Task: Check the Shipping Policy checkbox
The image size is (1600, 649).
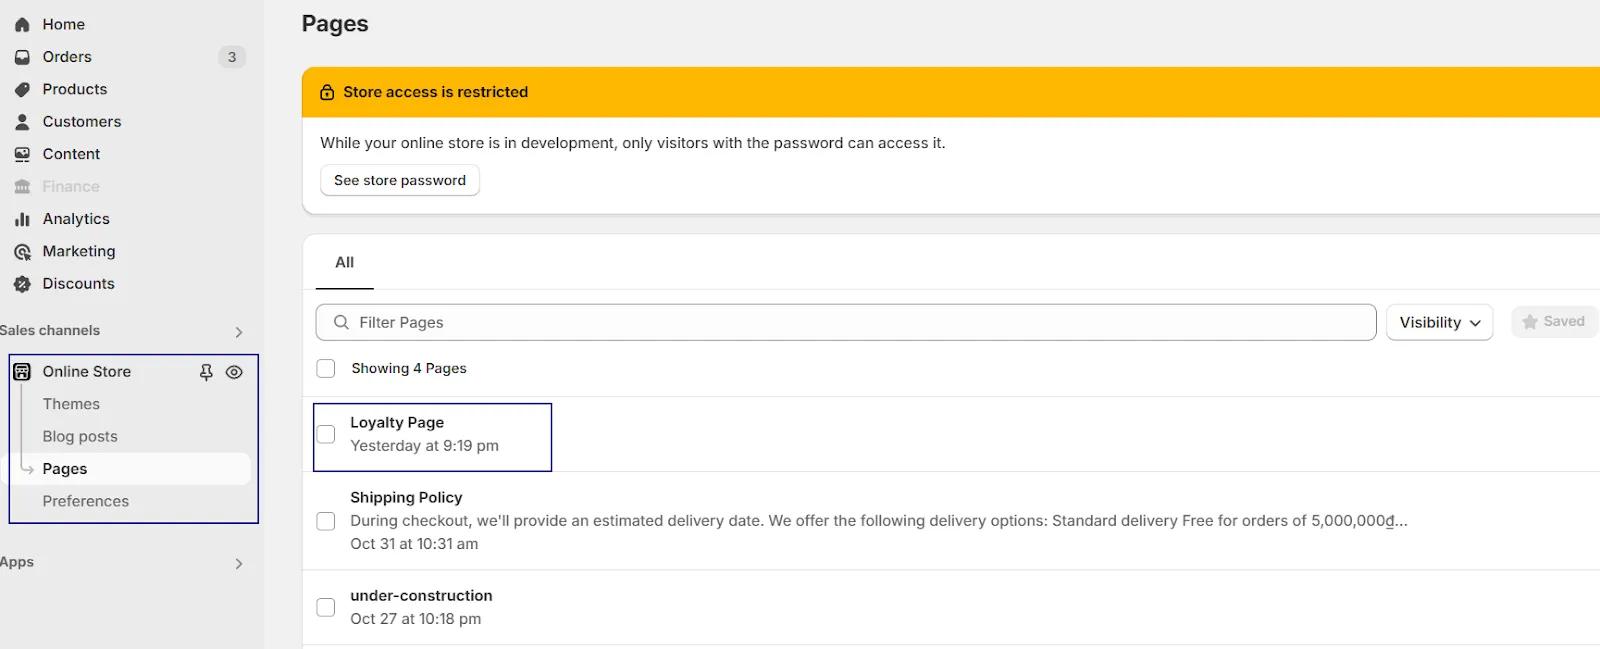Action: [x=326, y=521]
